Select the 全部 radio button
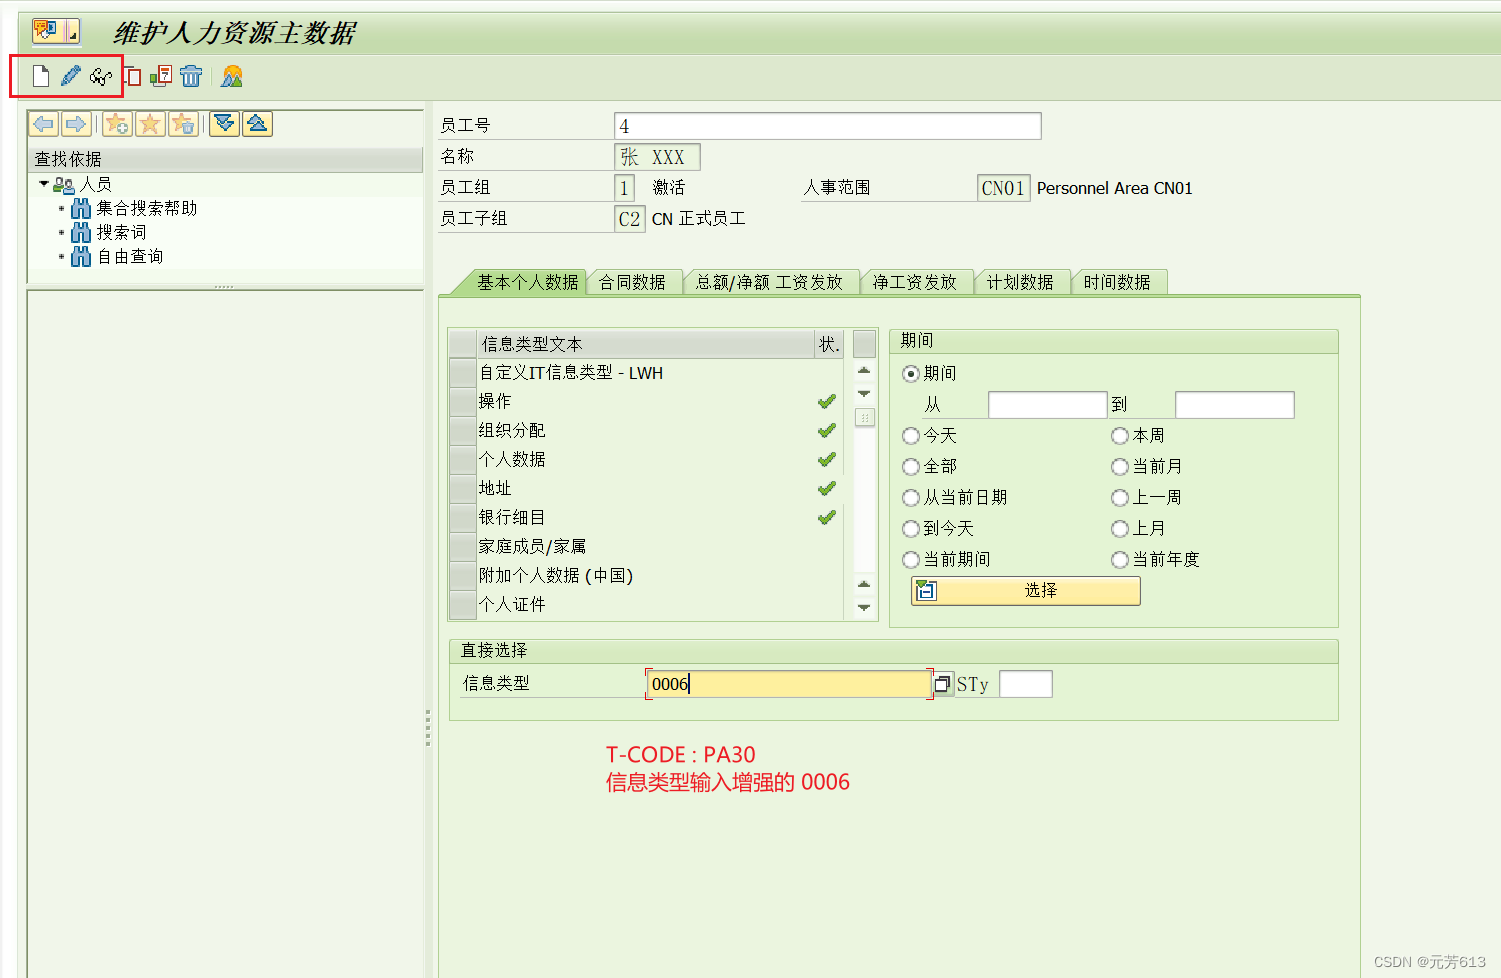 coord(911,467)
